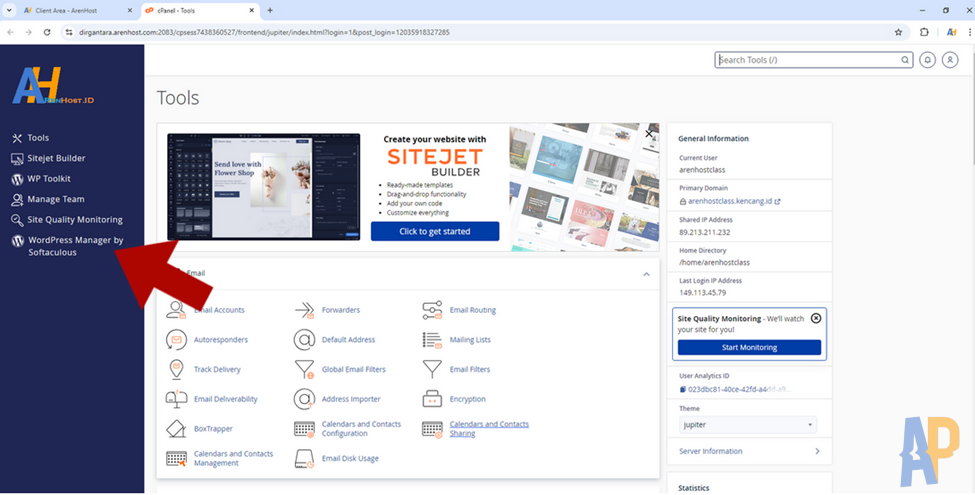Collapse the Email section chevron
The width and height of the screenshot is (975, 495).
click(646, 274)
